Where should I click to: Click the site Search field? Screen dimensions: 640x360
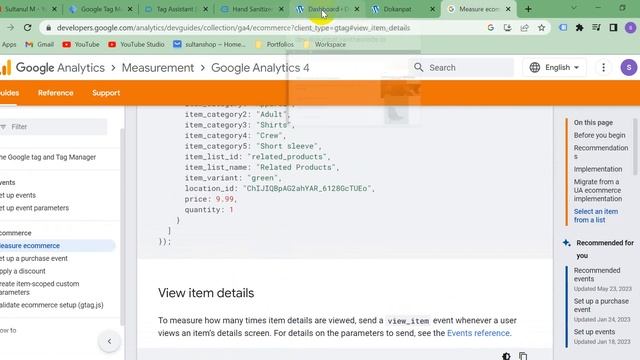[461, 67]
